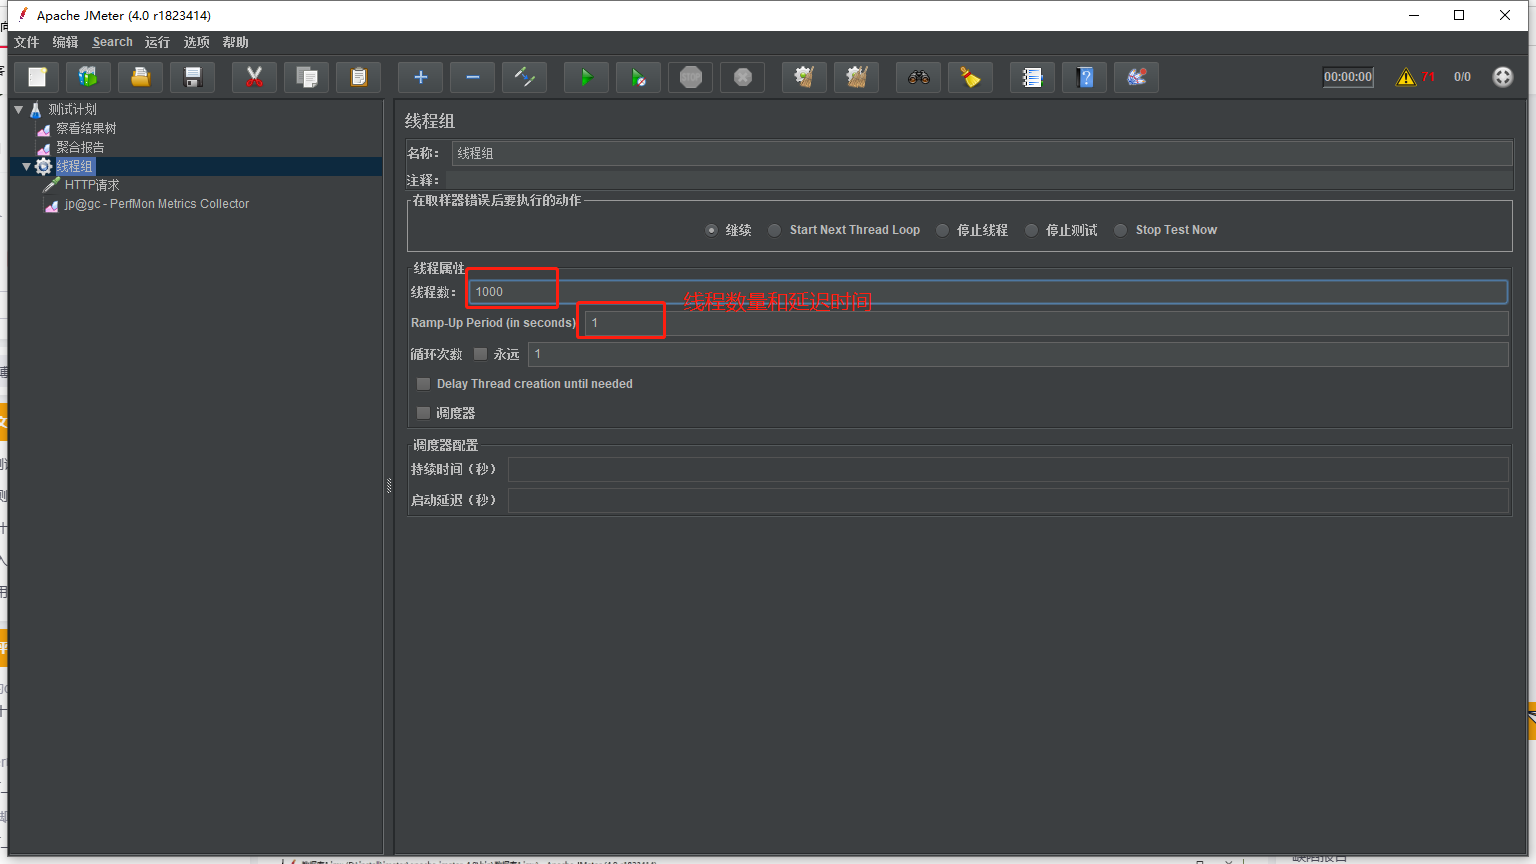Click the 名称 name input field
This screenshot has height=864, width=1536.
click(982, 153)
